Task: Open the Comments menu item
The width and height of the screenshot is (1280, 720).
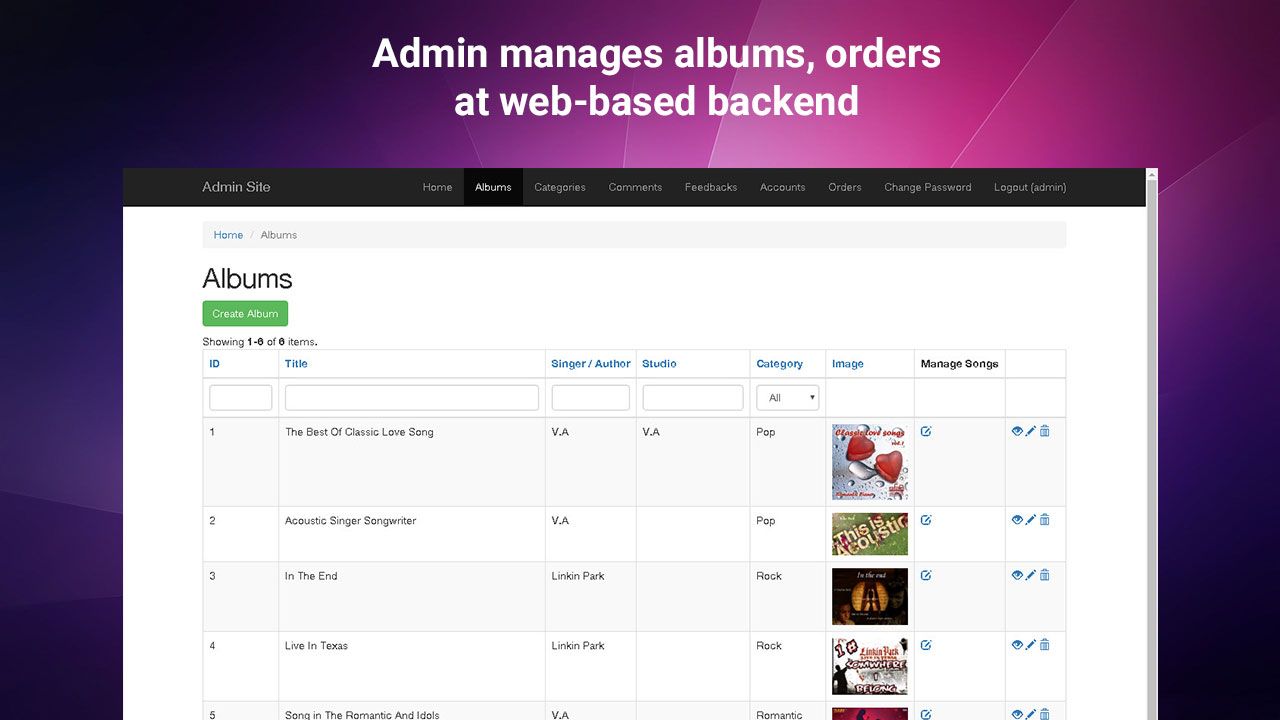Action: (635, 187)
